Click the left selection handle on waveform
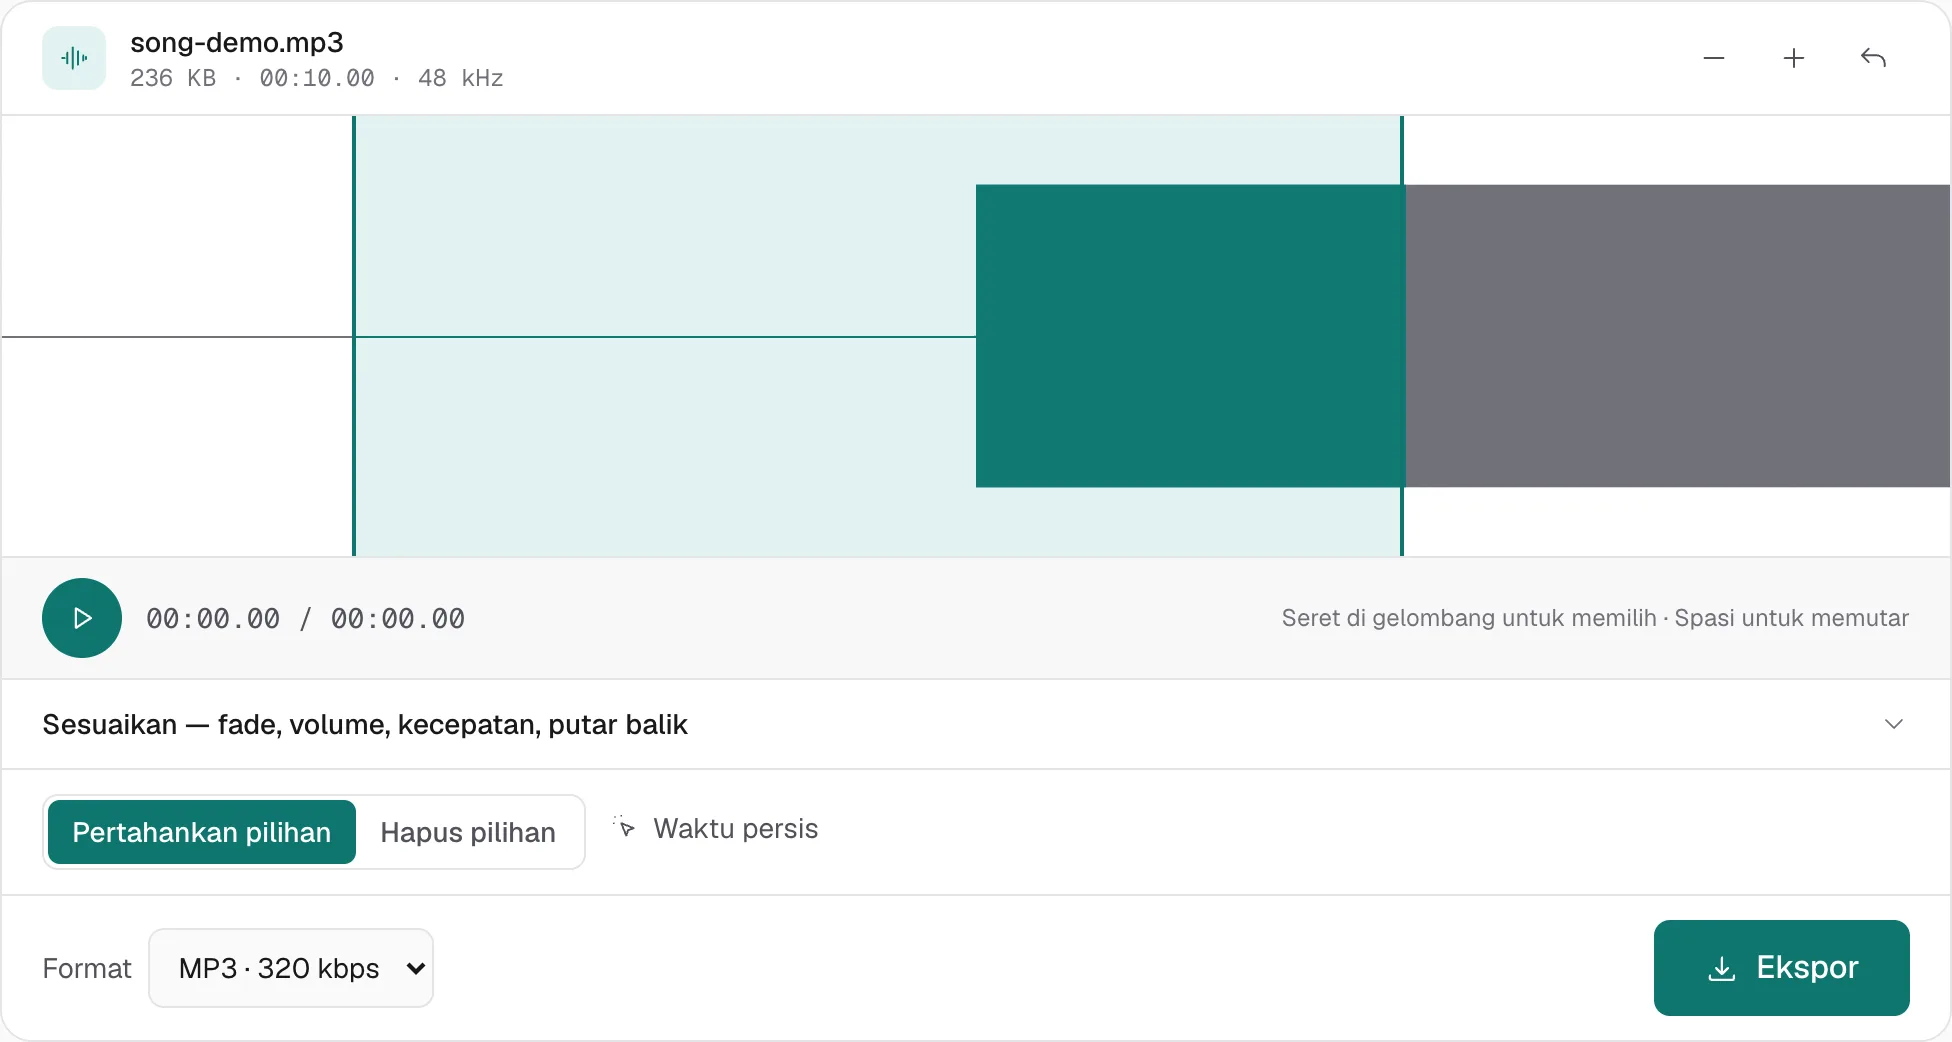 [x=354, y=336]
